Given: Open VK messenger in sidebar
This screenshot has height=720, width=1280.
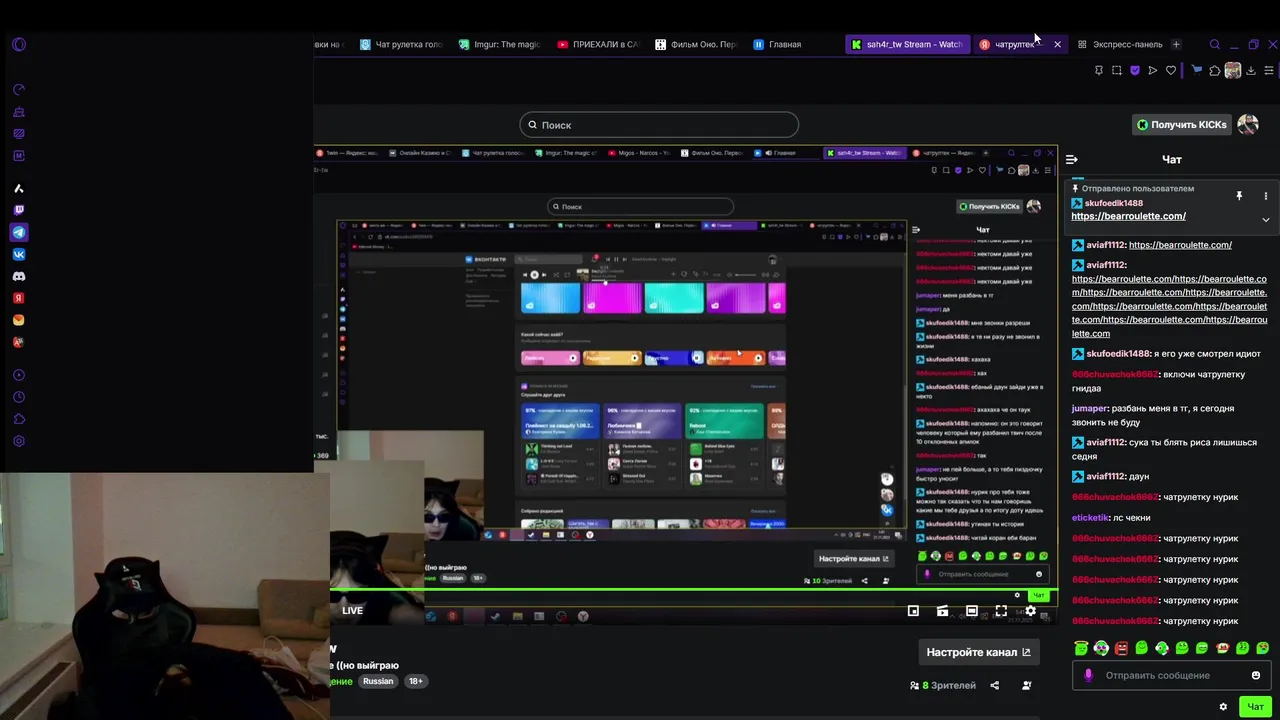Looking at the screenshot, I should point(19,254).
